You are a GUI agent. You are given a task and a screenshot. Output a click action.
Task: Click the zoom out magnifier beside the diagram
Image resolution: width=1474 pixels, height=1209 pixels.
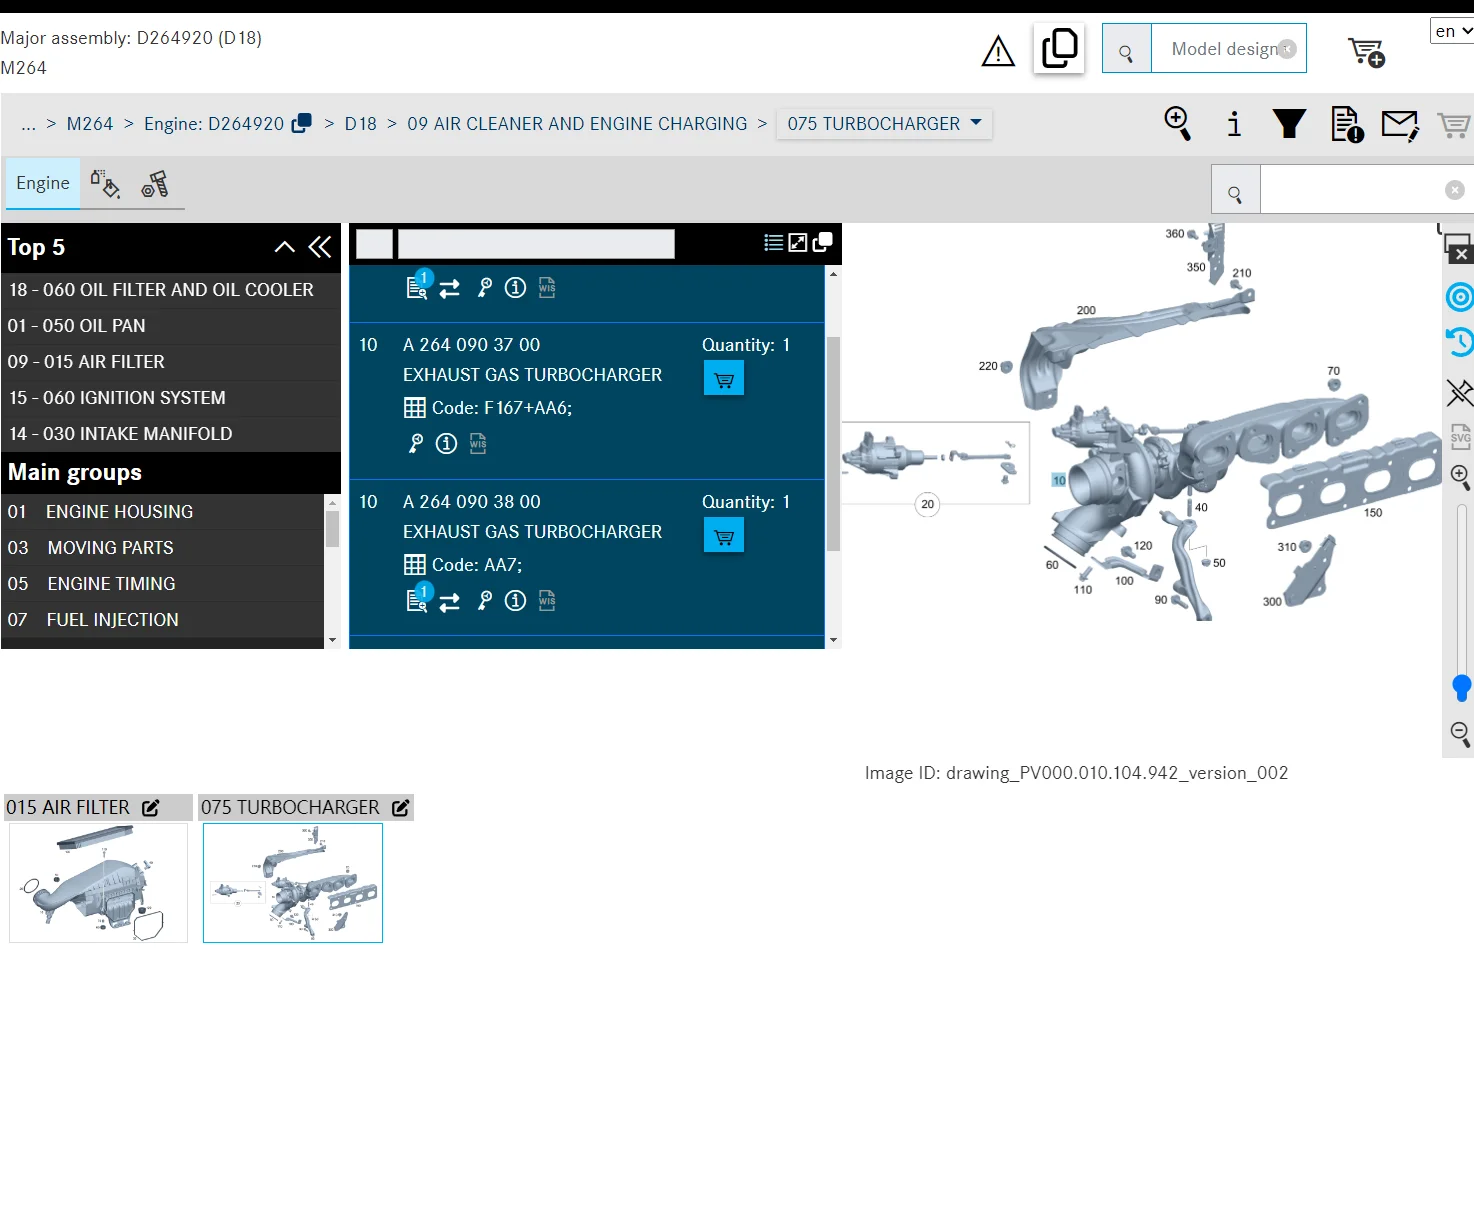(x=1461, y=734)
